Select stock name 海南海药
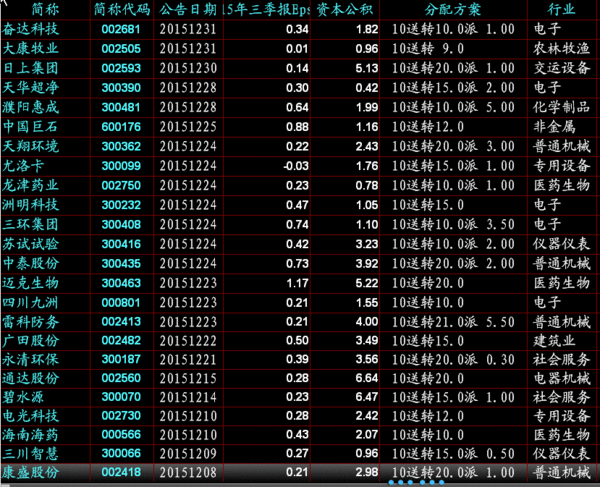600x487 pixels. tap(30, 435)
